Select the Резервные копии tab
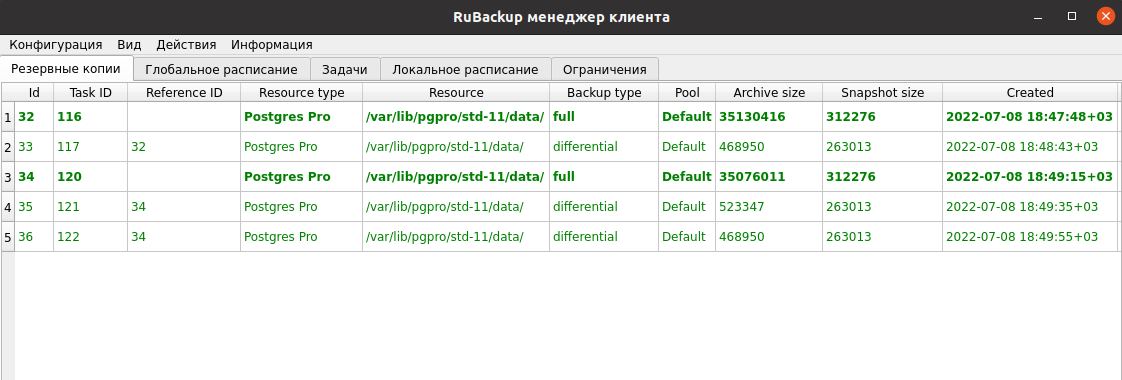Viewport: 1122px width, 380px height. pos(67,69)
